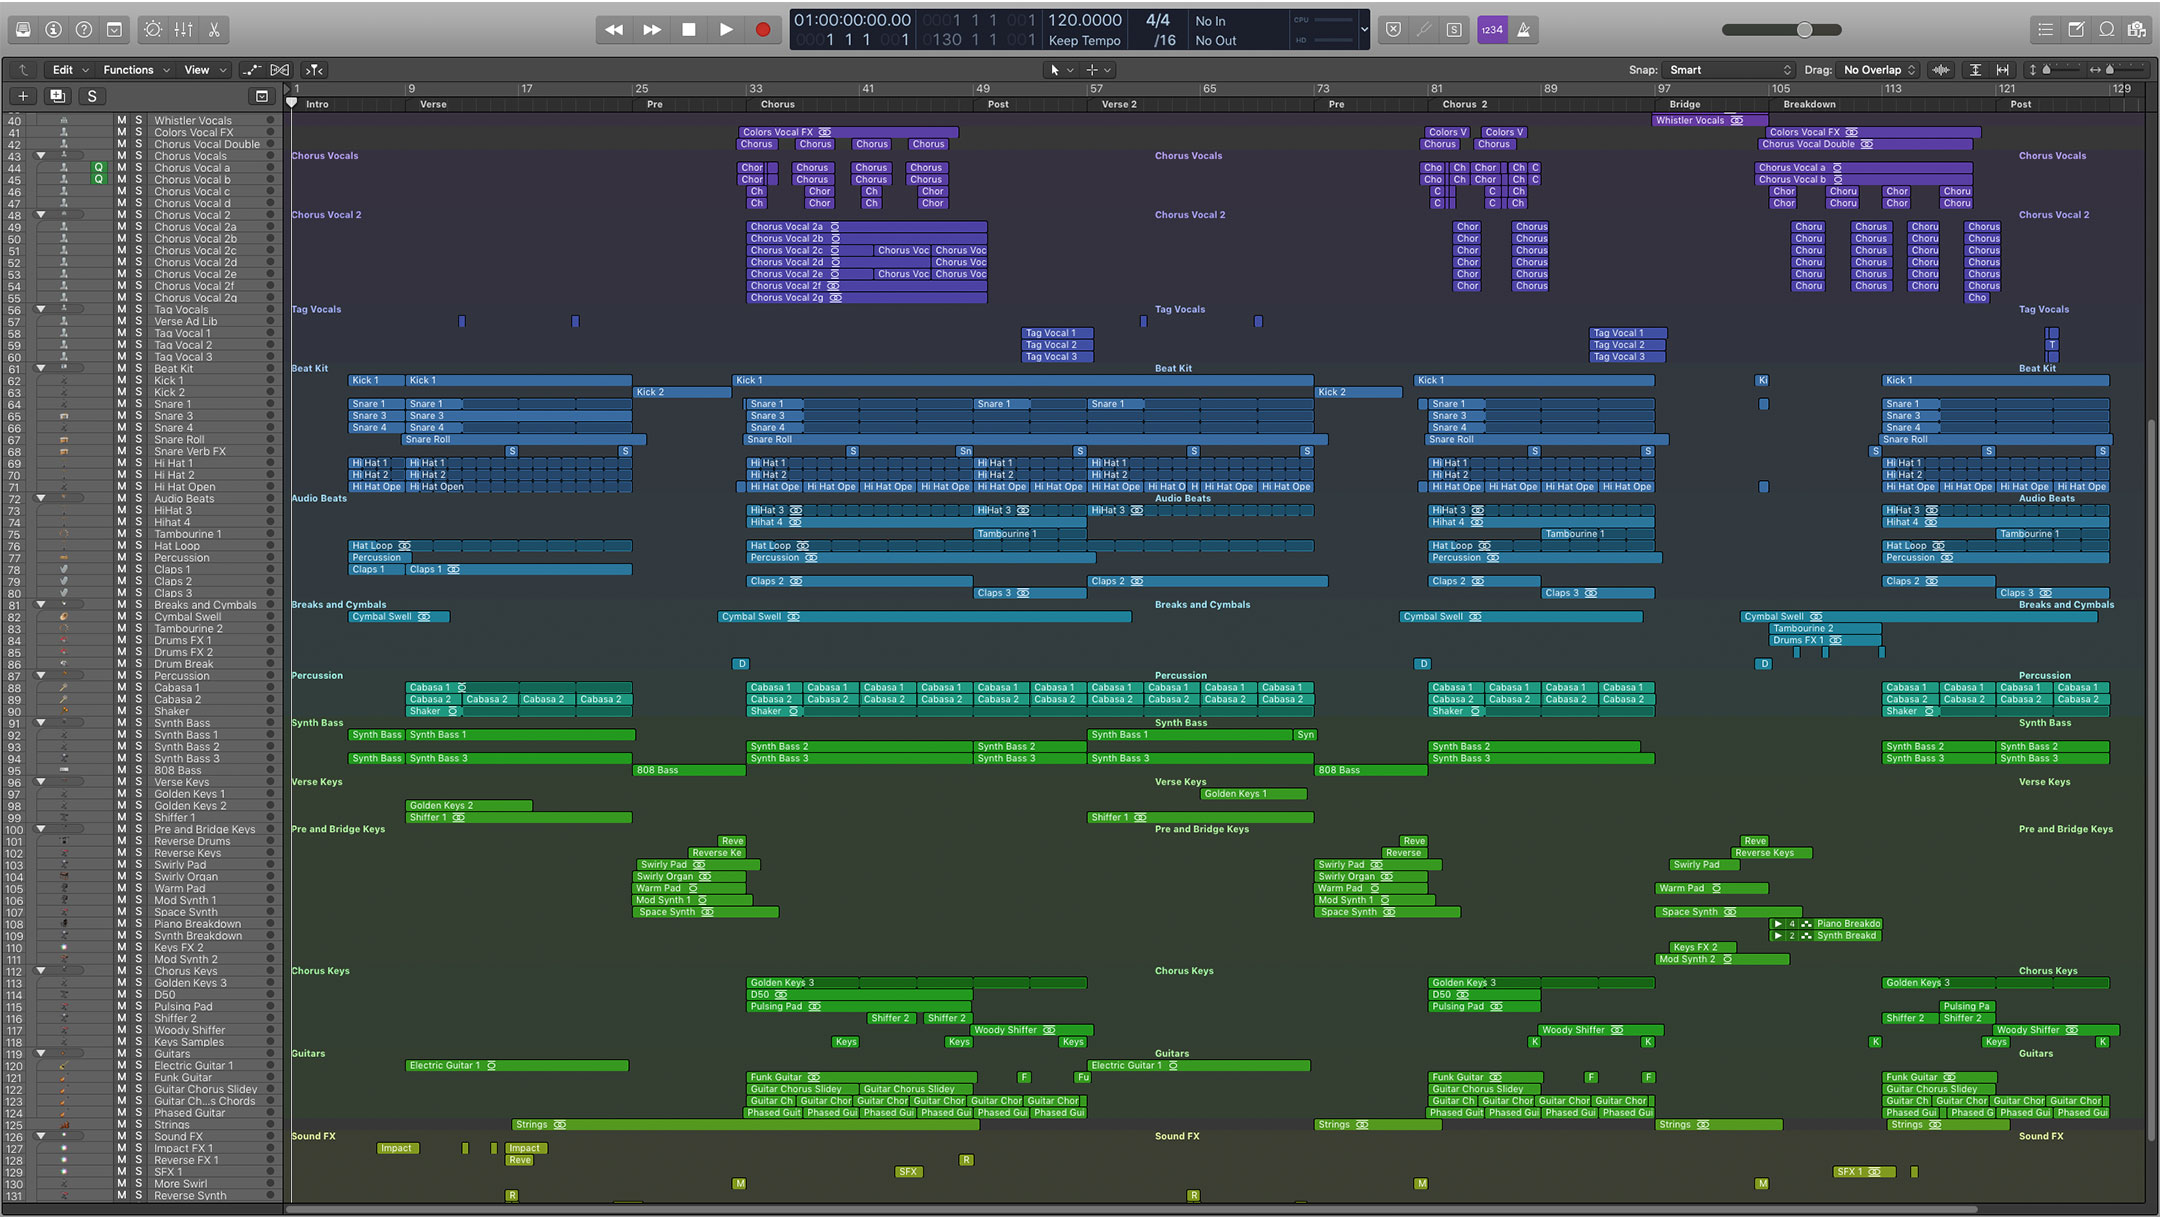Click the global Solo icon in control bar

(1454, 30)
